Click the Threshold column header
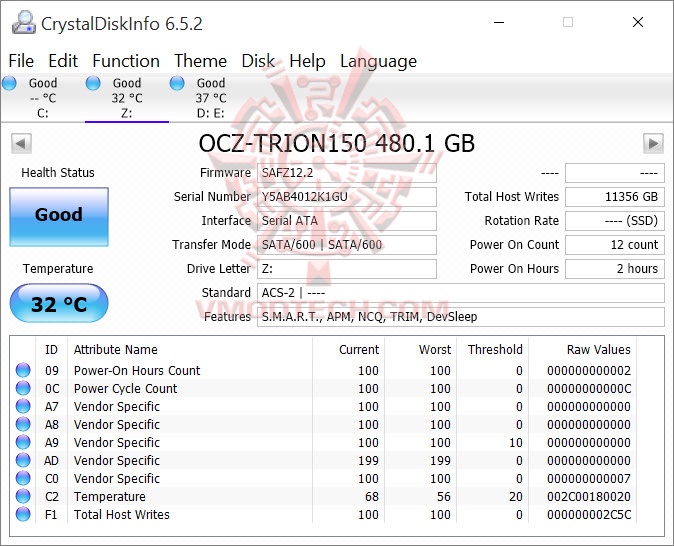 pyautogui.click(x=493, y=350)
